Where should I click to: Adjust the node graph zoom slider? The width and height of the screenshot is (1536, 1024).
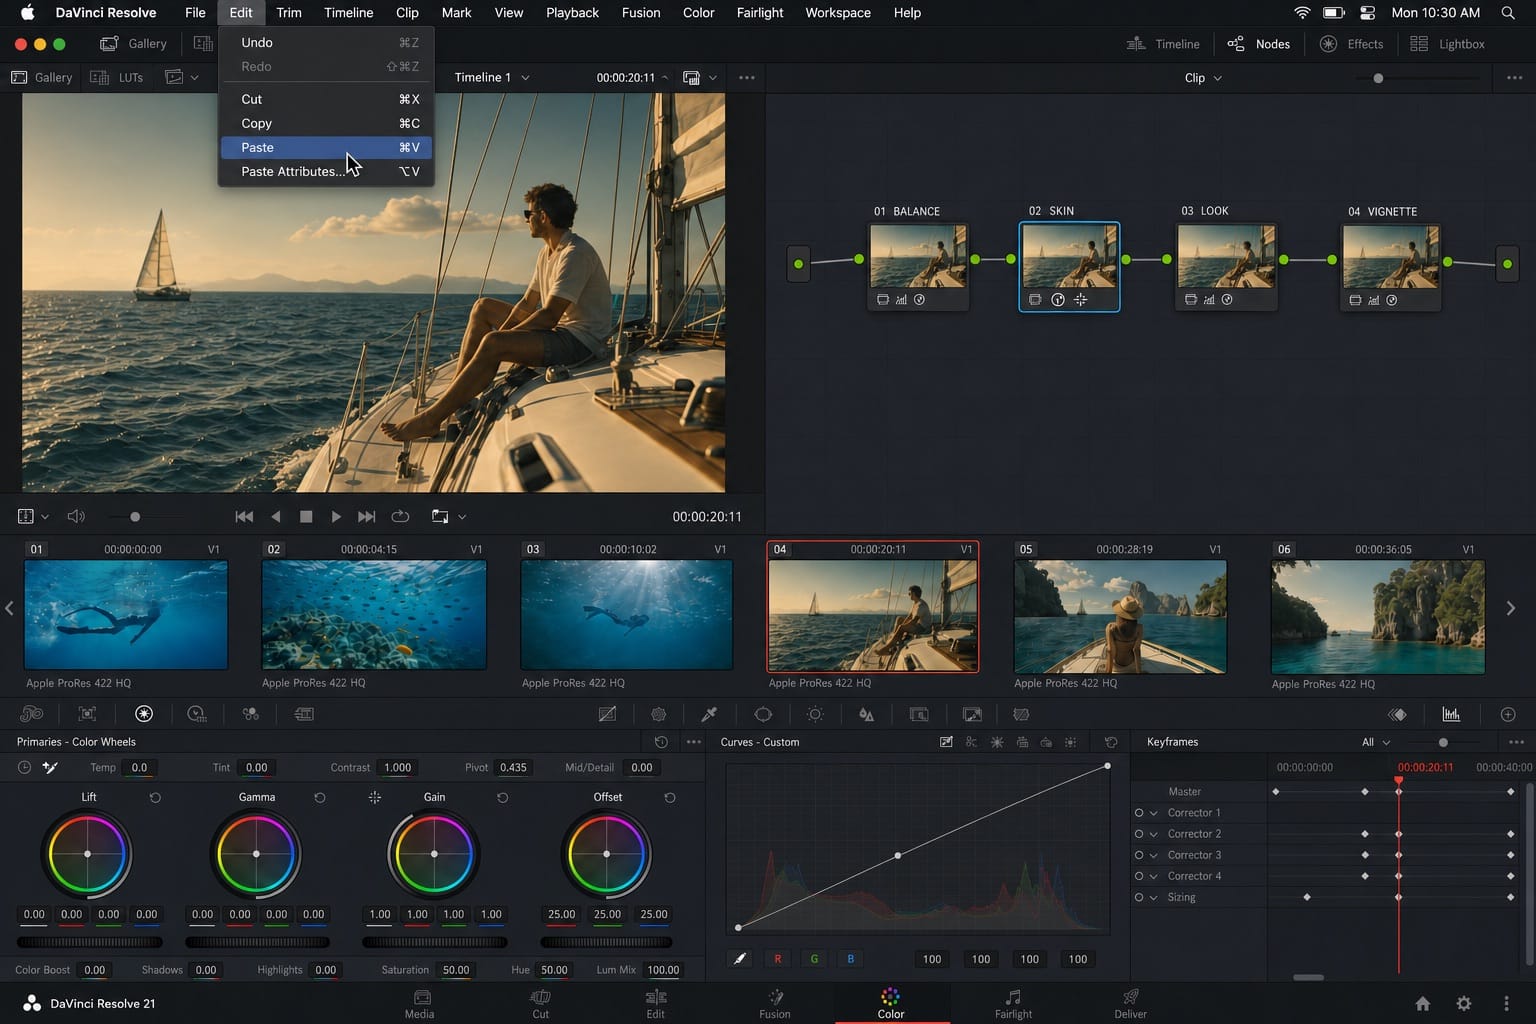1378,78
